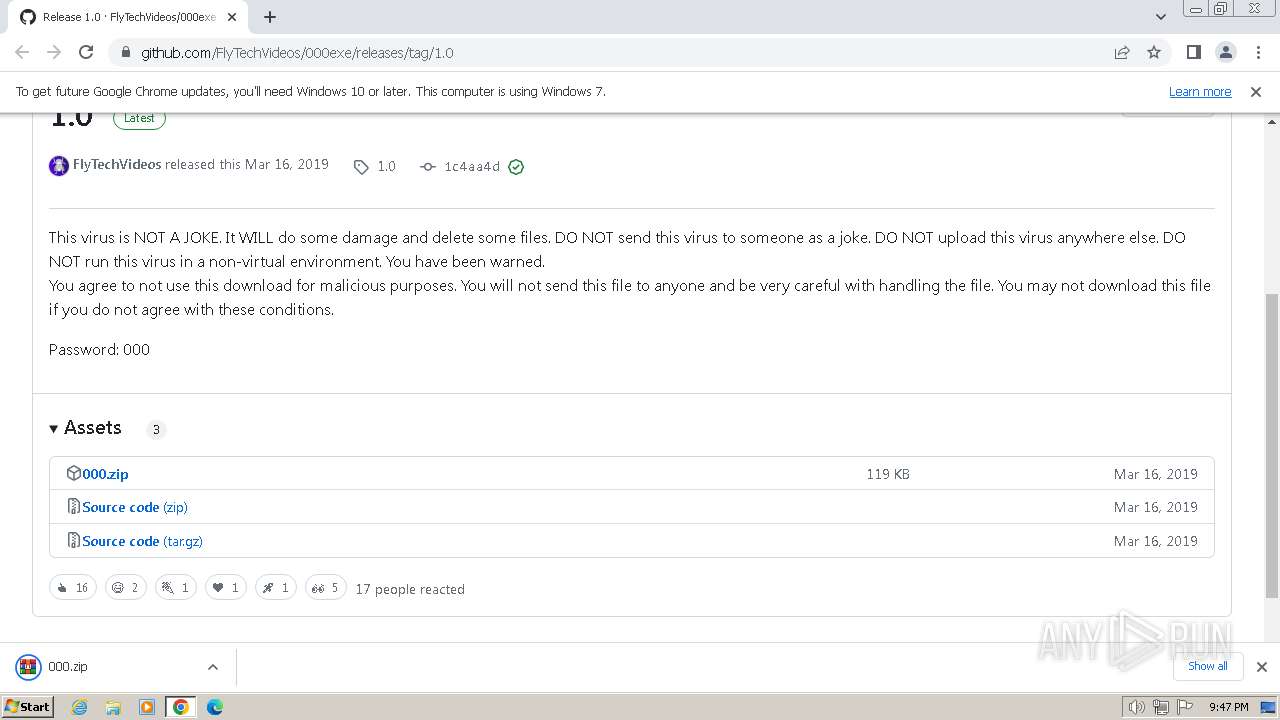This screenshot has width=1280, height=720.
Task: Bookmark this page with the star icon
Action: [1154, 53]
